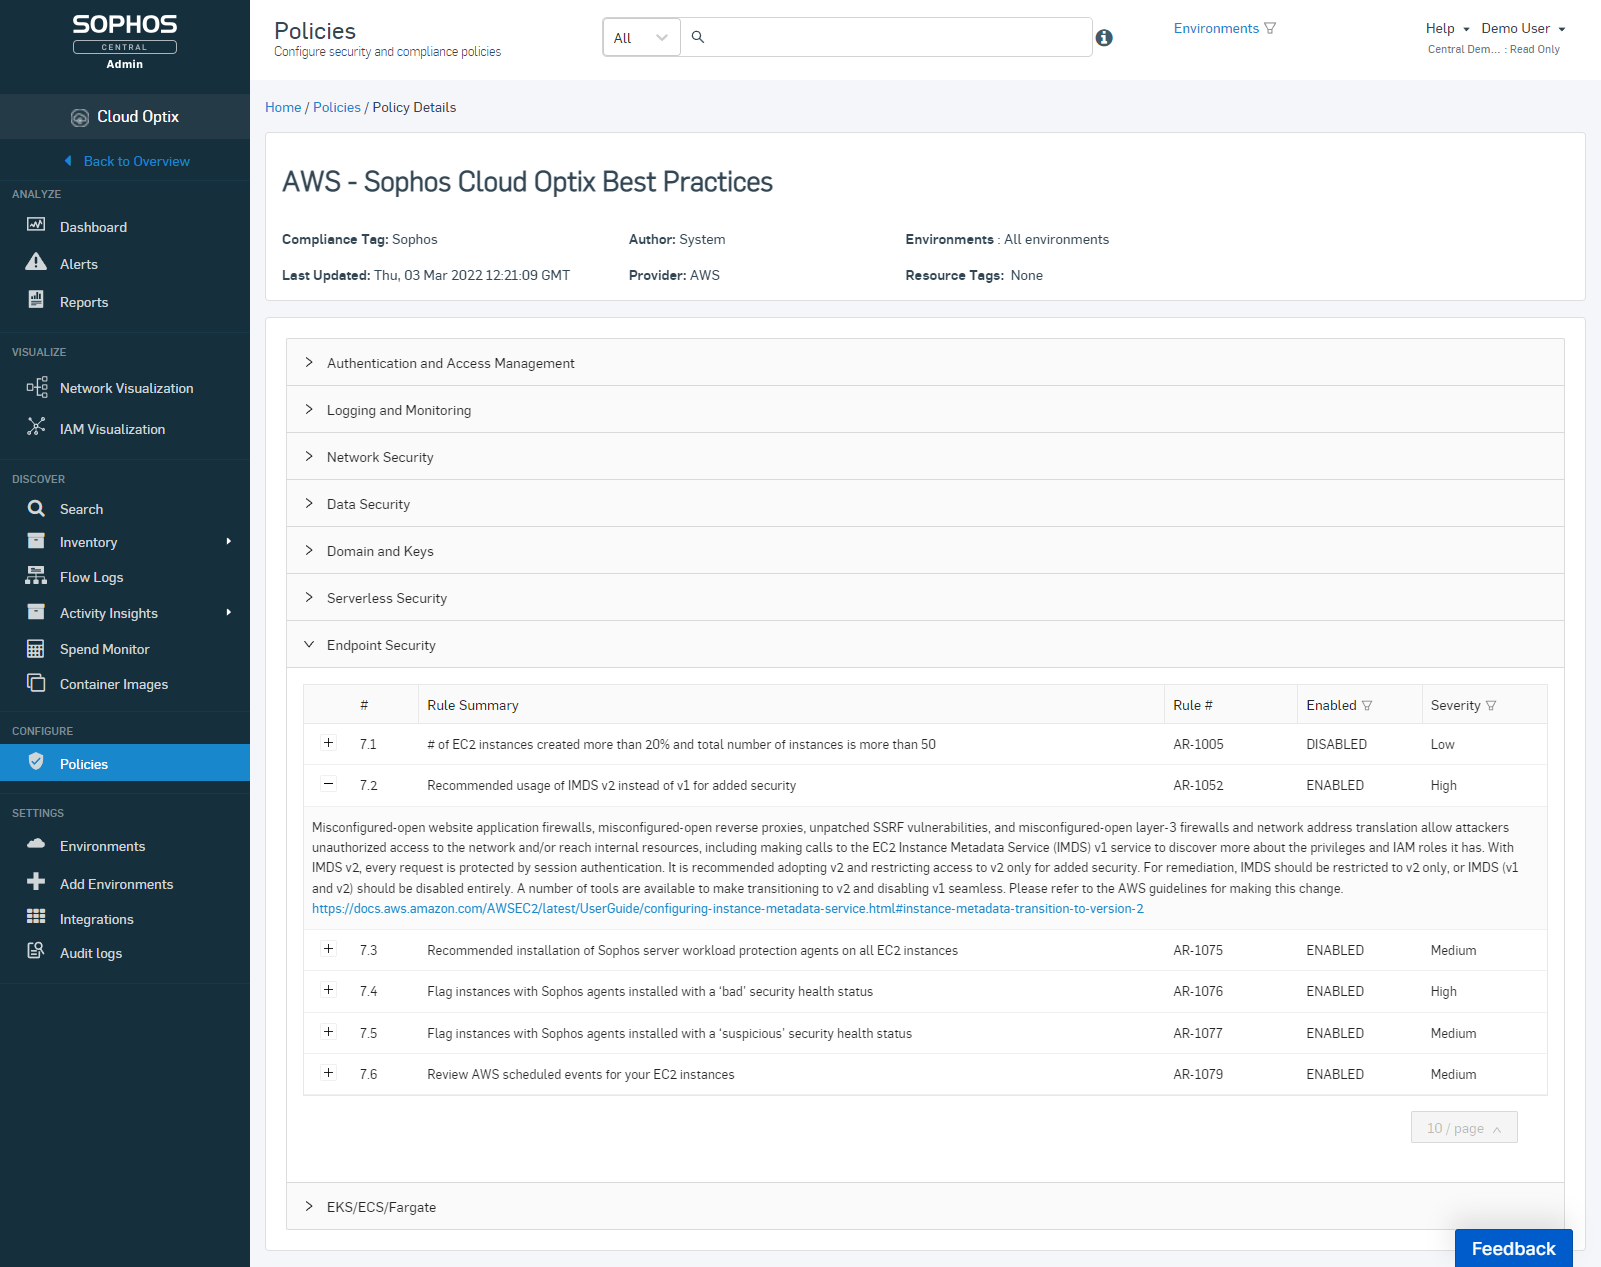Click the Environments cloud icon in Settings
1601x1267 pixels.
[x=36, y=844]
